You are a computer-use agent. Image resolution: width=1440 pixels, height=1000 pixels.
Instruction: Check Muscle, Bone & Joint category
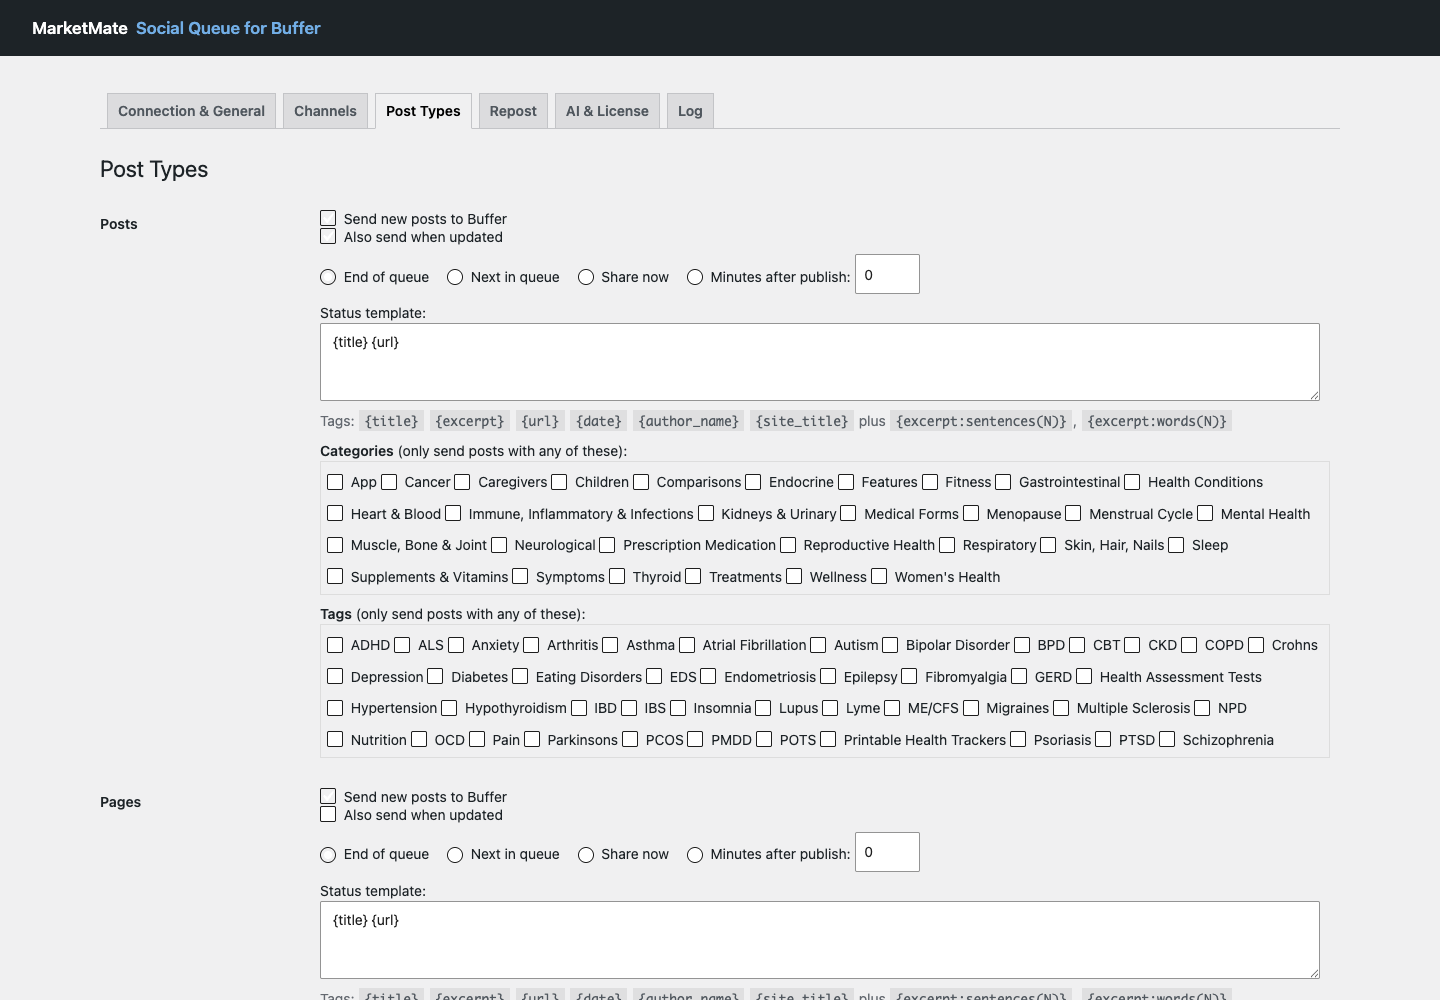(335, 545)
